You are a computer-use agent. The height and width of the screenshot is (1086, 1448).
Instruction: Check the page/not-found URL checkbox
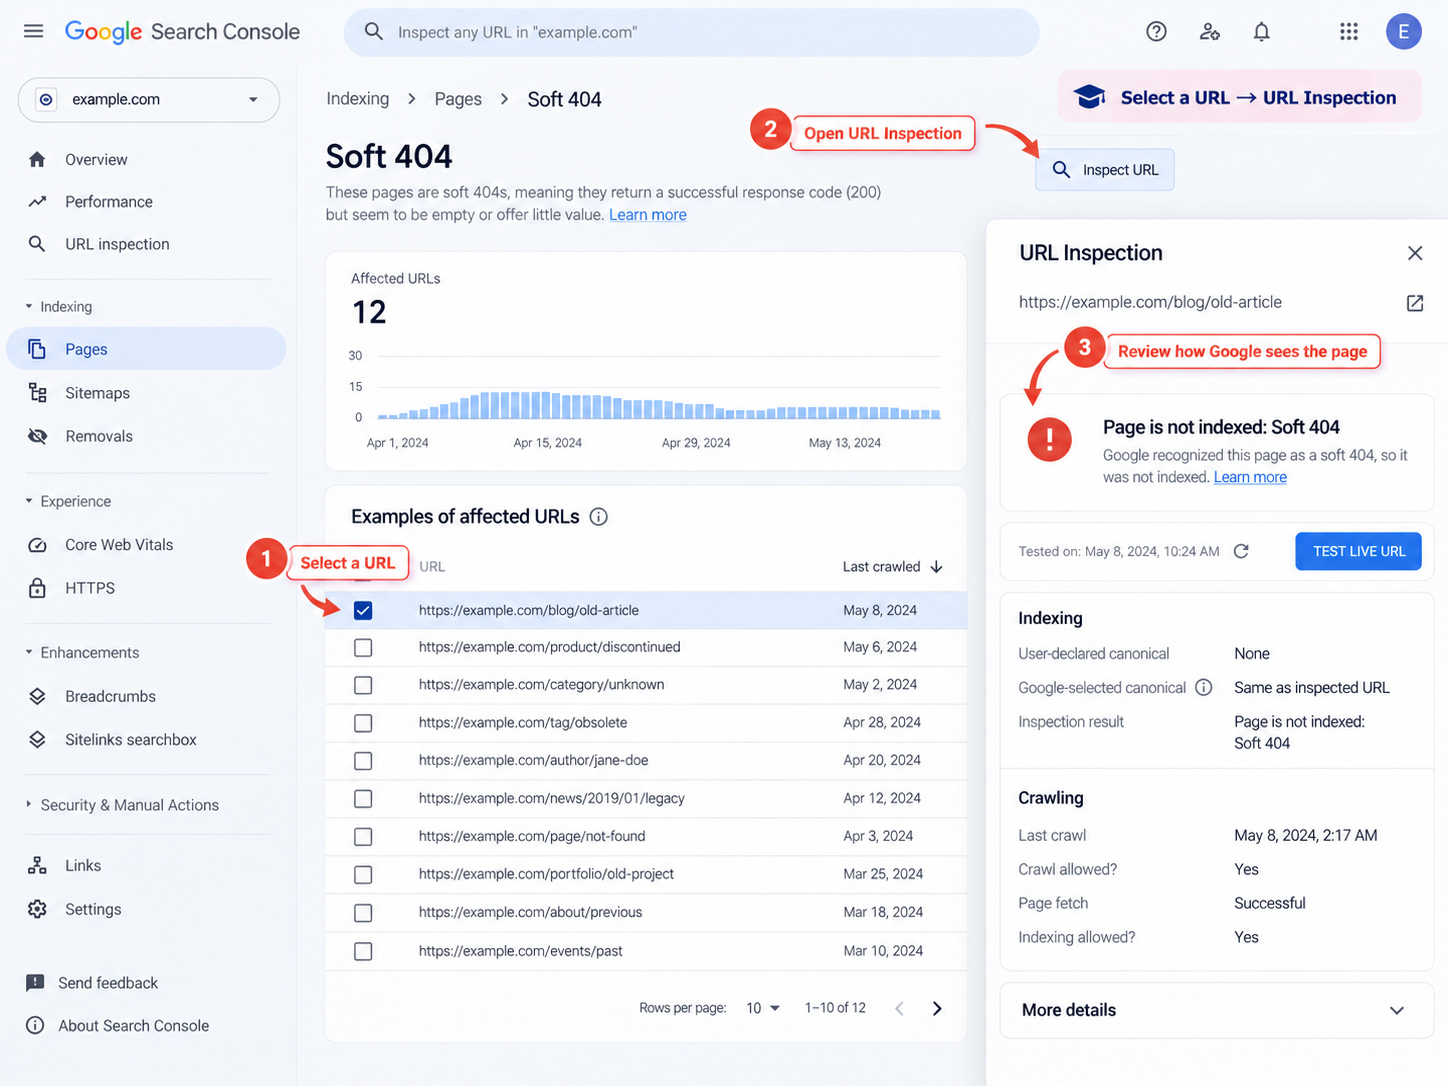363,836
